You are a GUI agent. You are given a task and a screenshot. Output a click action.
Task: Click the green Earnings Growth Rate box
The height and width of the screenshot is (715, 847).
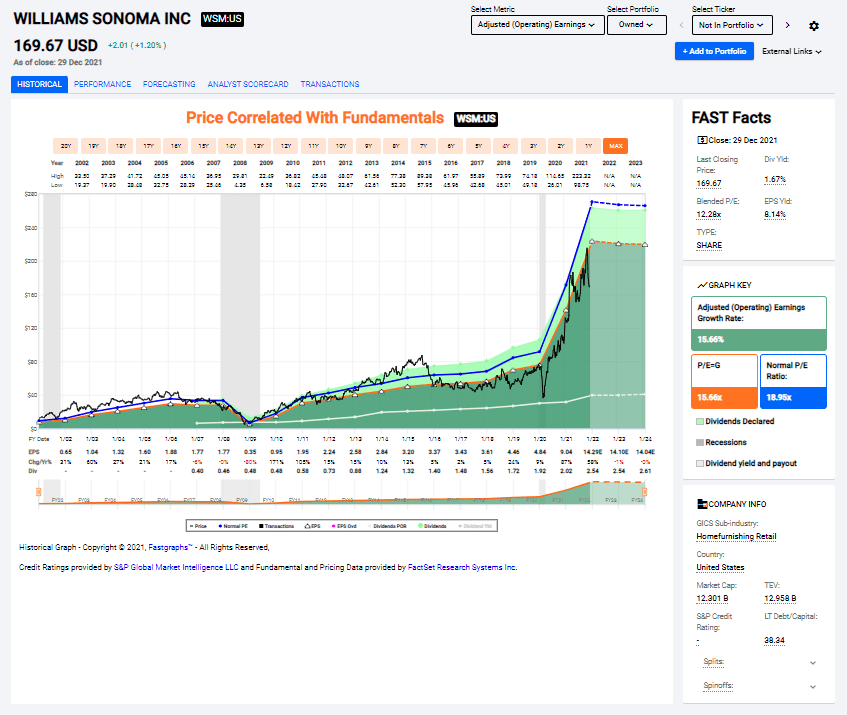pyautogui.click(x=759, y=323)
